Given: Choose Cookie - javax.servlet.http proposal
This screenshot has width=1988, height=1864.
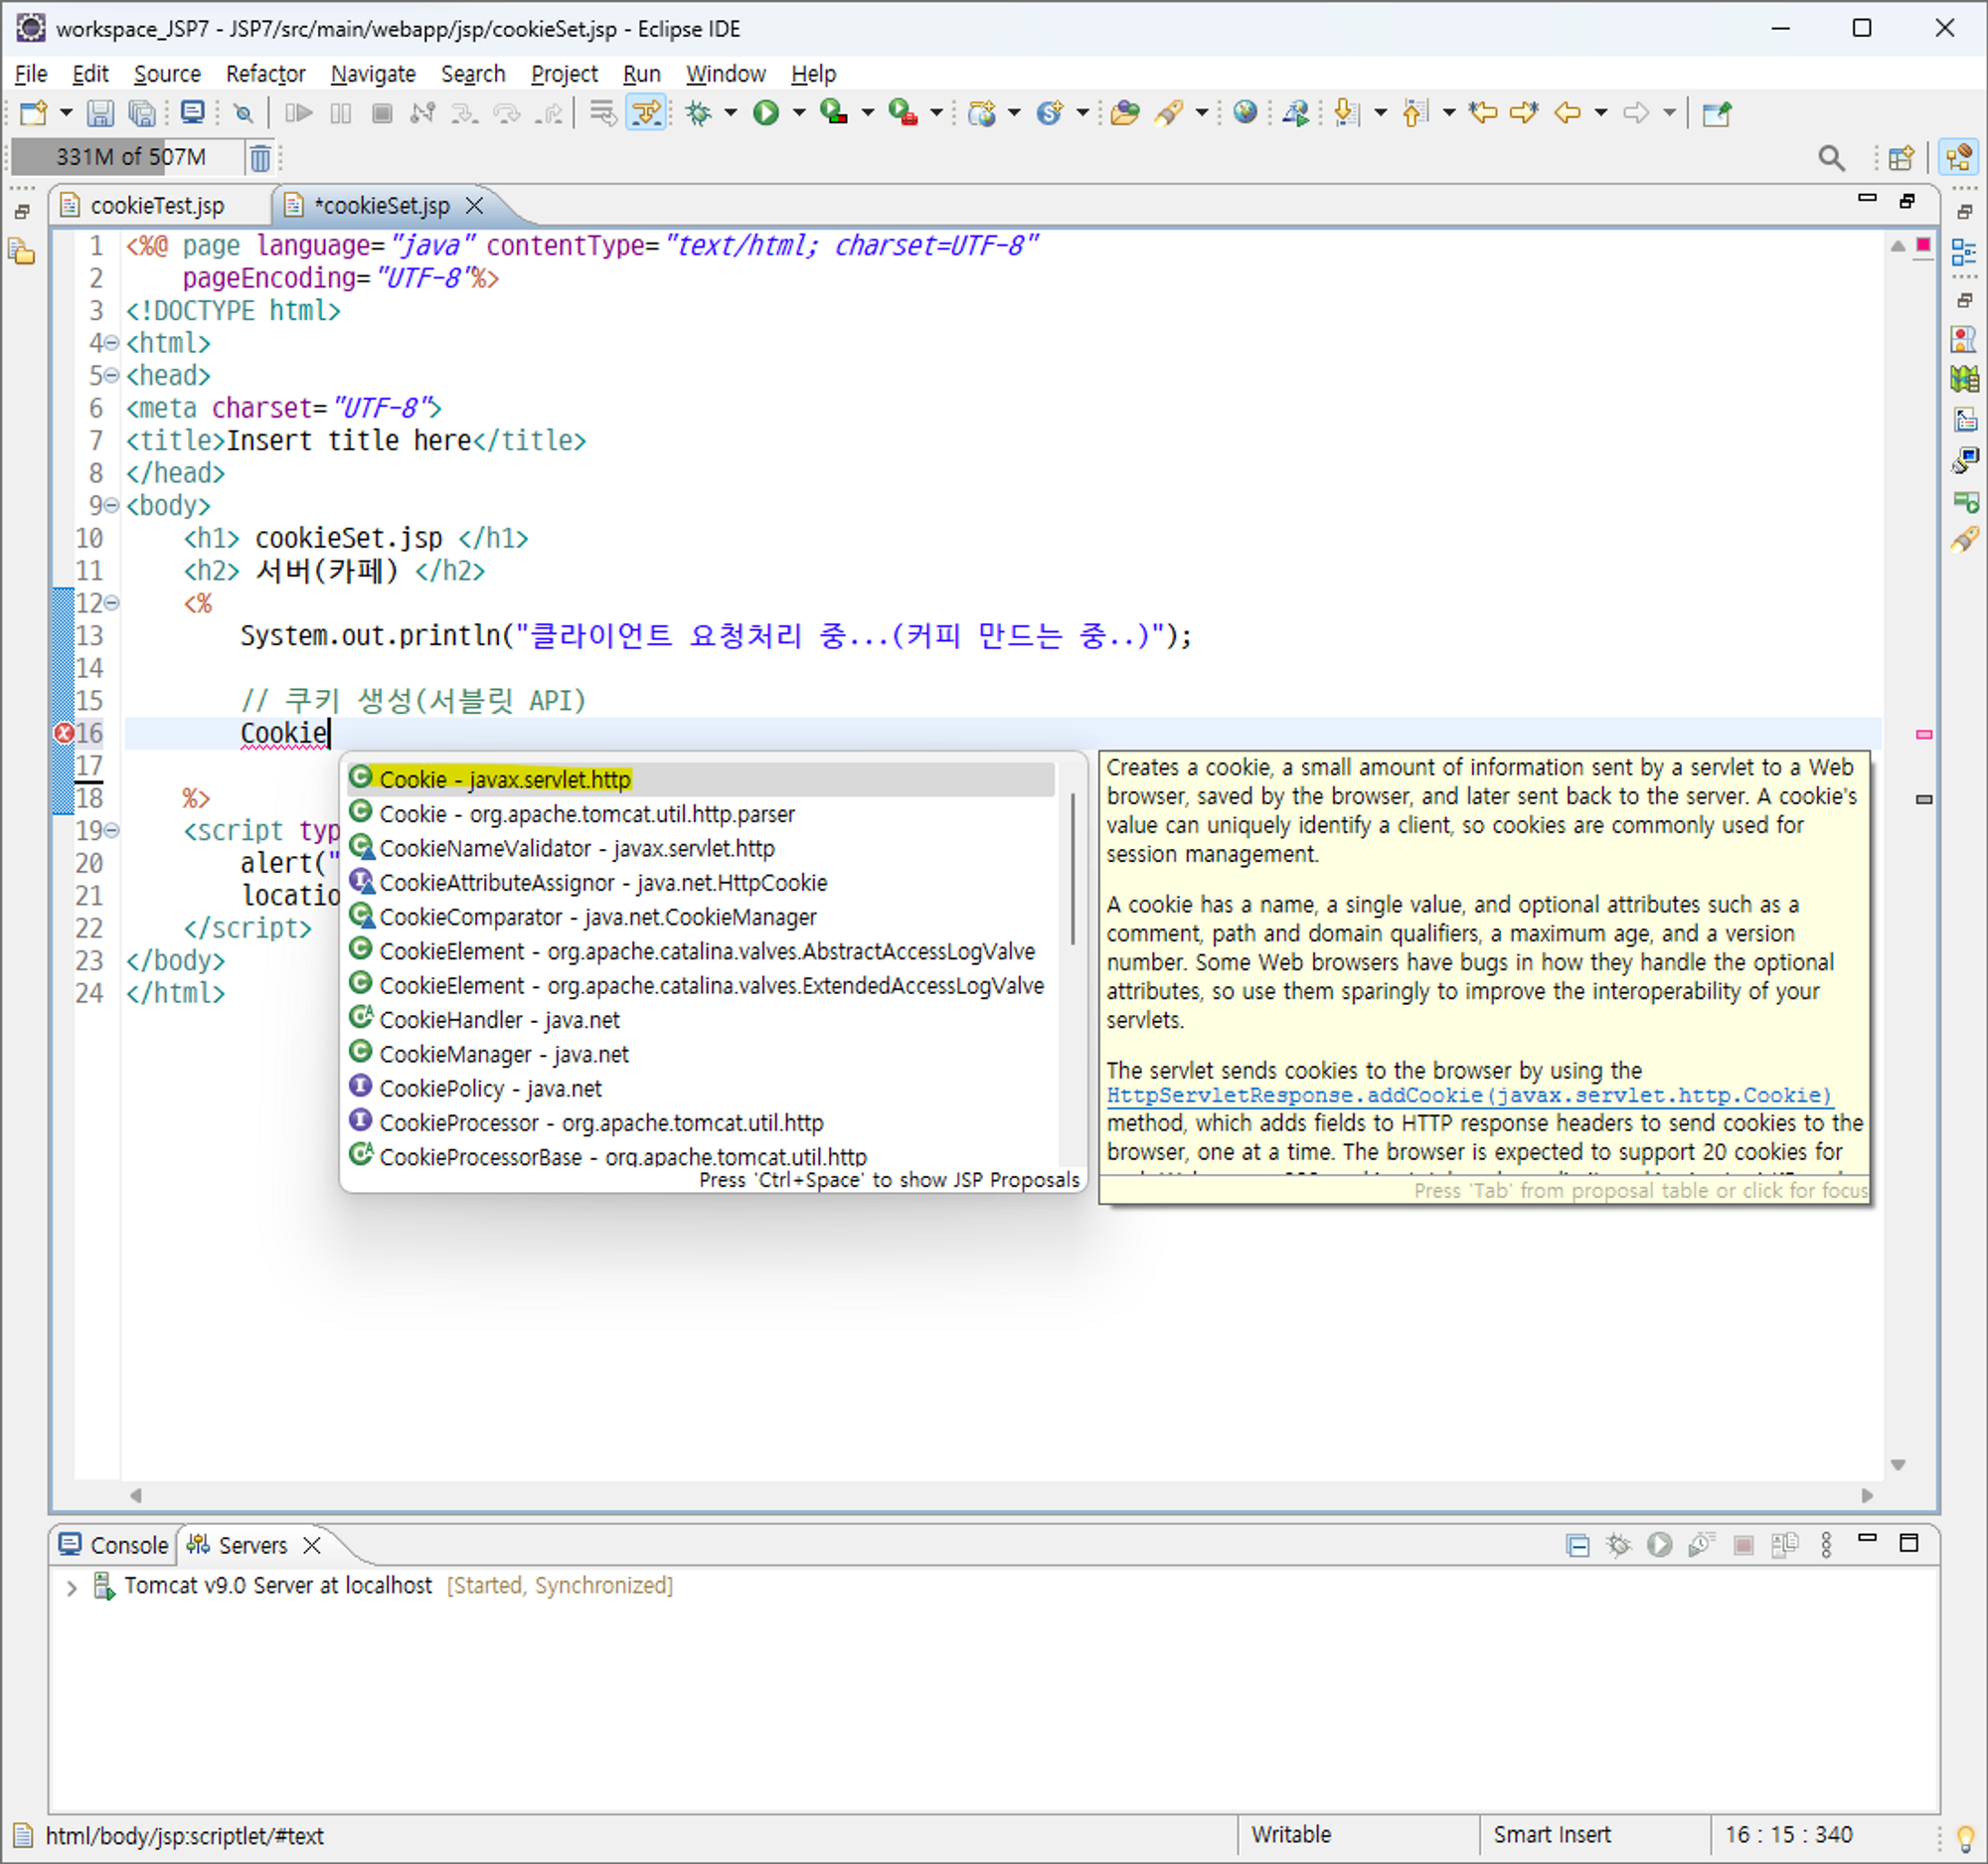Looking at the screenshot, I should pyautogui.click(x=700, y=779).
